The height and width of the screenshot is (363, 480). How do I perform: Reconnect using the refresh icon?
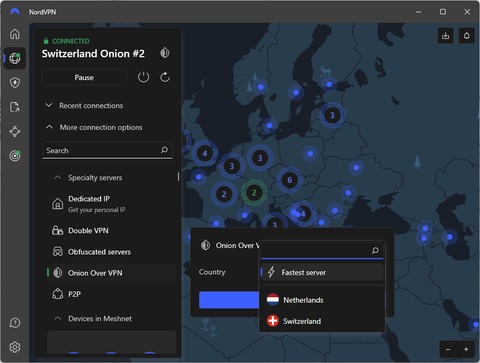[x=165, y=77]
